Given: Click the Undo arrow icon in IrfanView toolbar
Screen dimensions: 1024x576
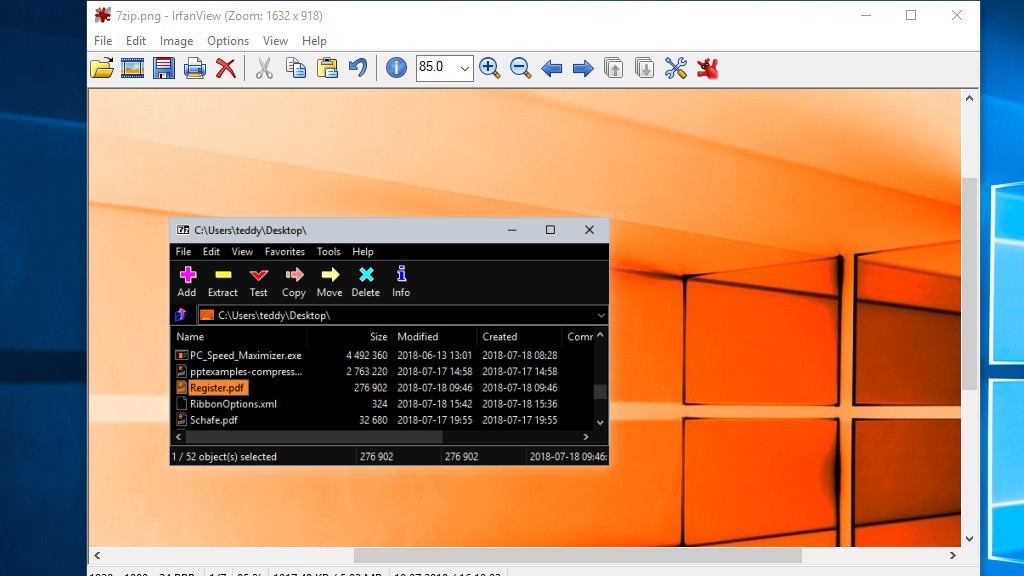Looking at the screenshot, I should [358, 68].
